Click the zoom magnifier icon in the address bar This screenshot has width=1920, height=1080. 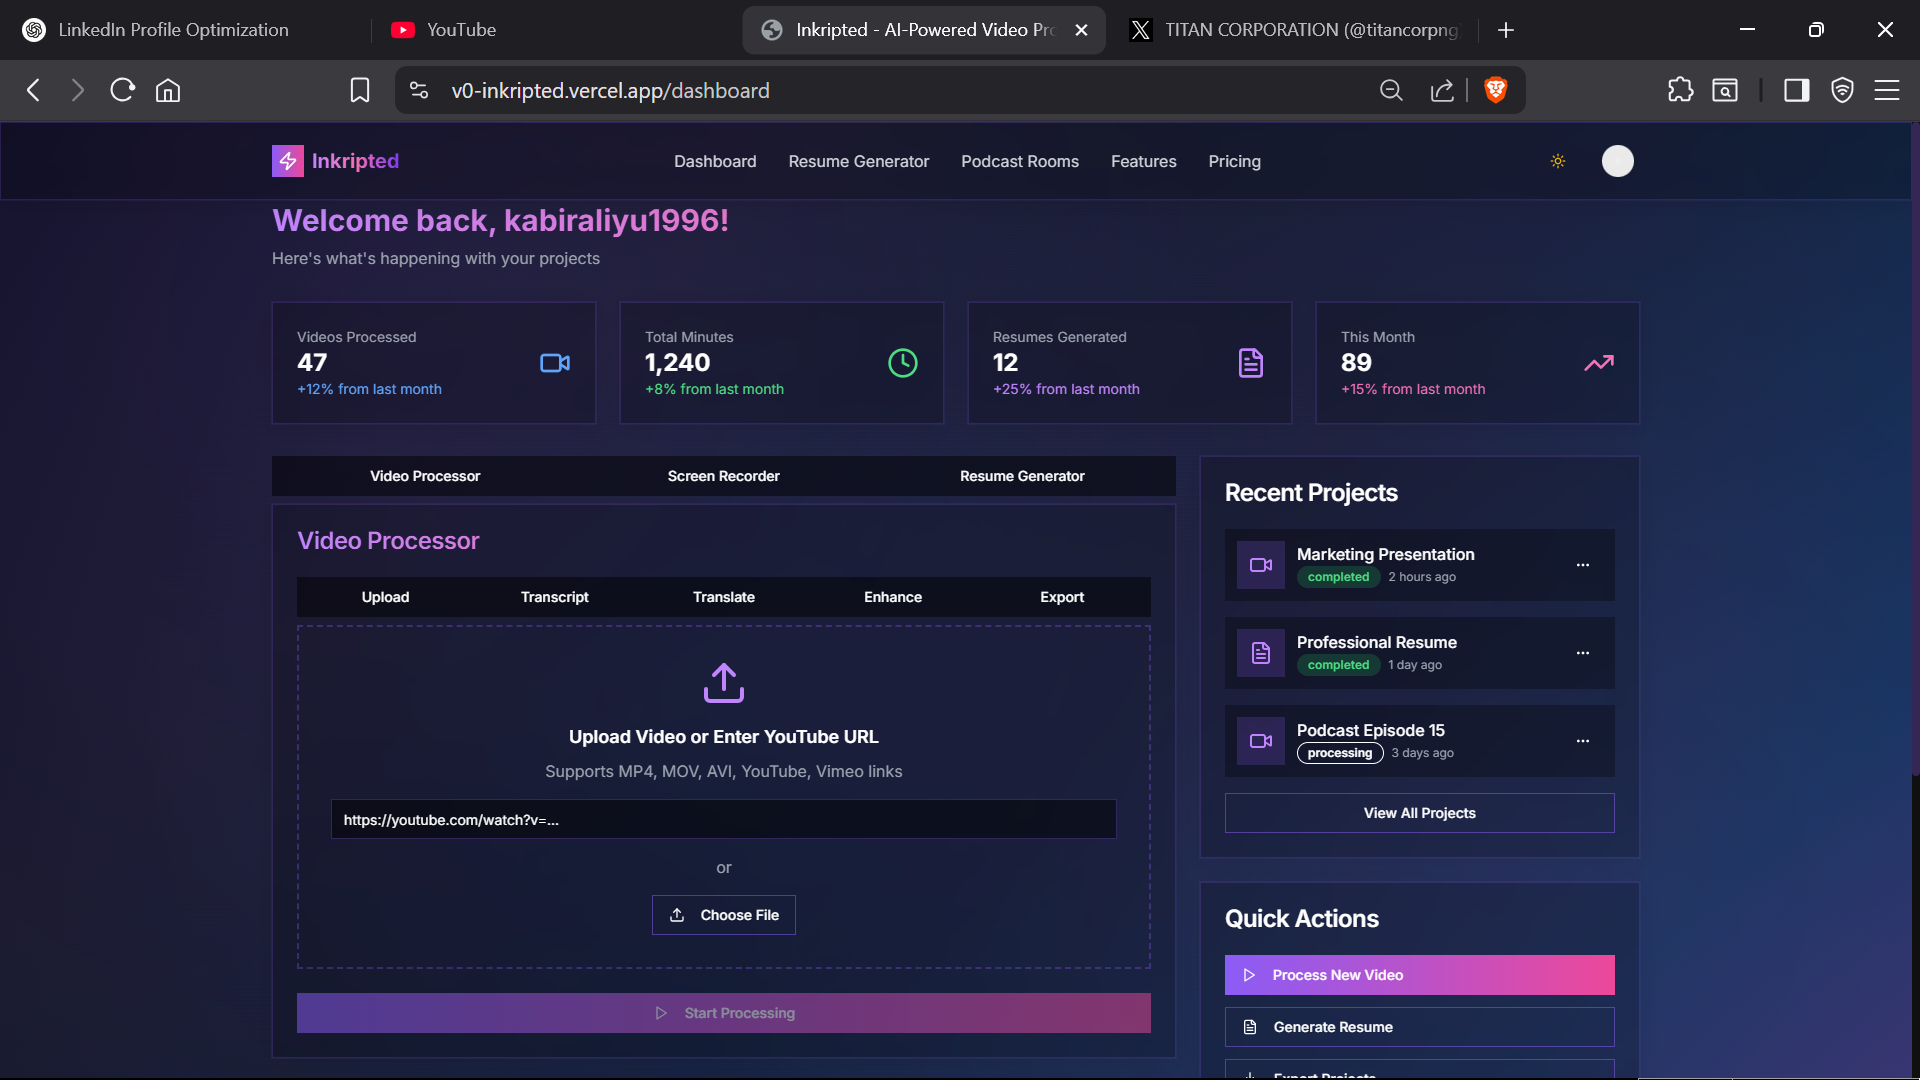(x=1391, y=90)
